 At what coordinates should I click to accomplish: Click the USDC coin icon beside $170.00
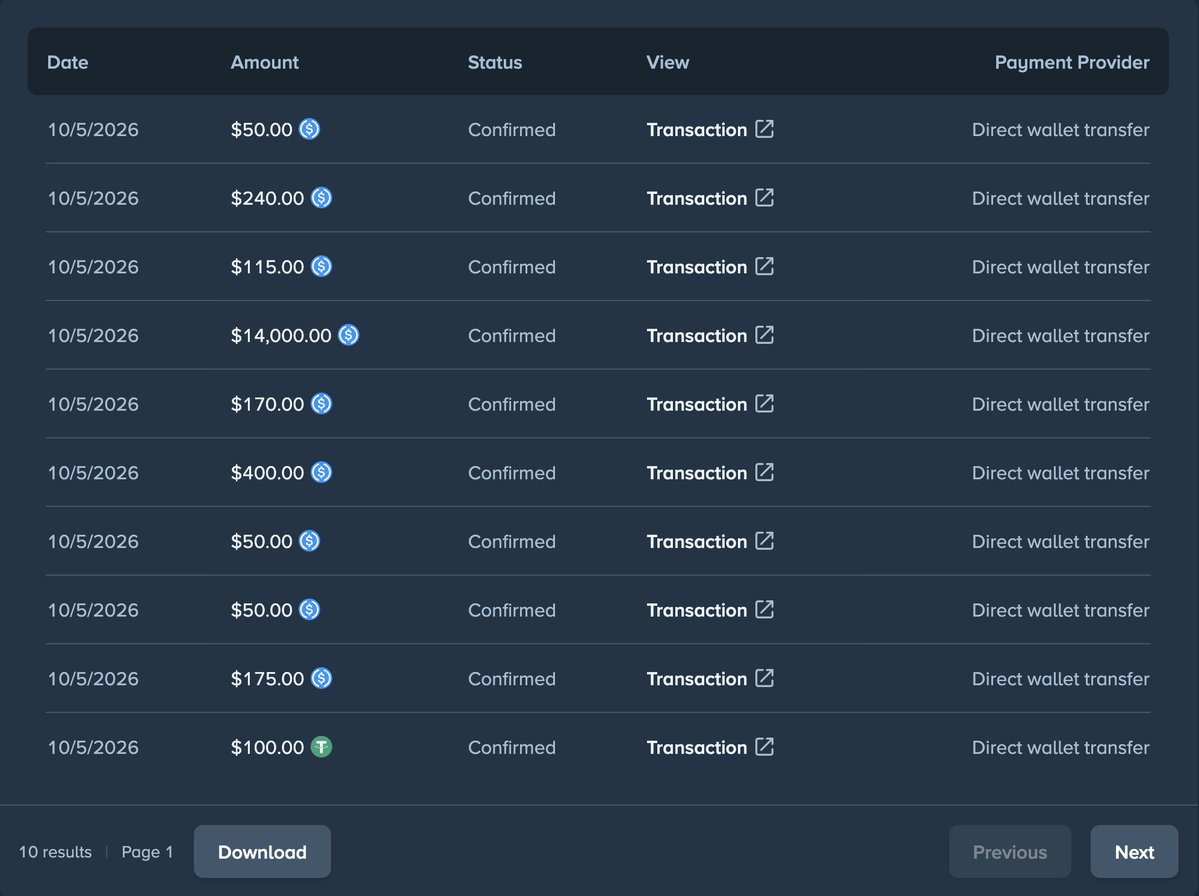(321, 404)
